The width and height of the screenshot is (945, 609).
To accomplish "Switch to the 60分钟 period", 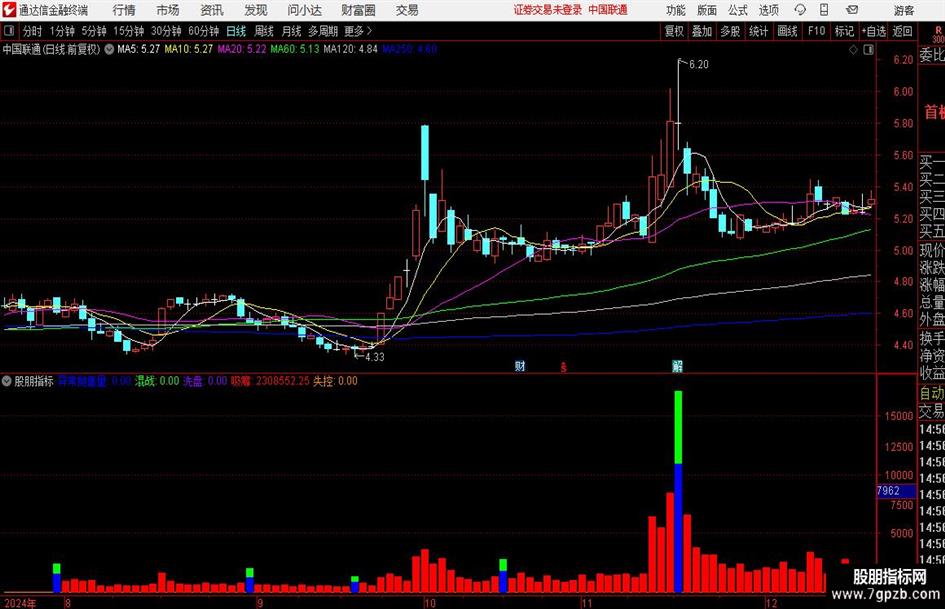I will click(x=204, y=31).
